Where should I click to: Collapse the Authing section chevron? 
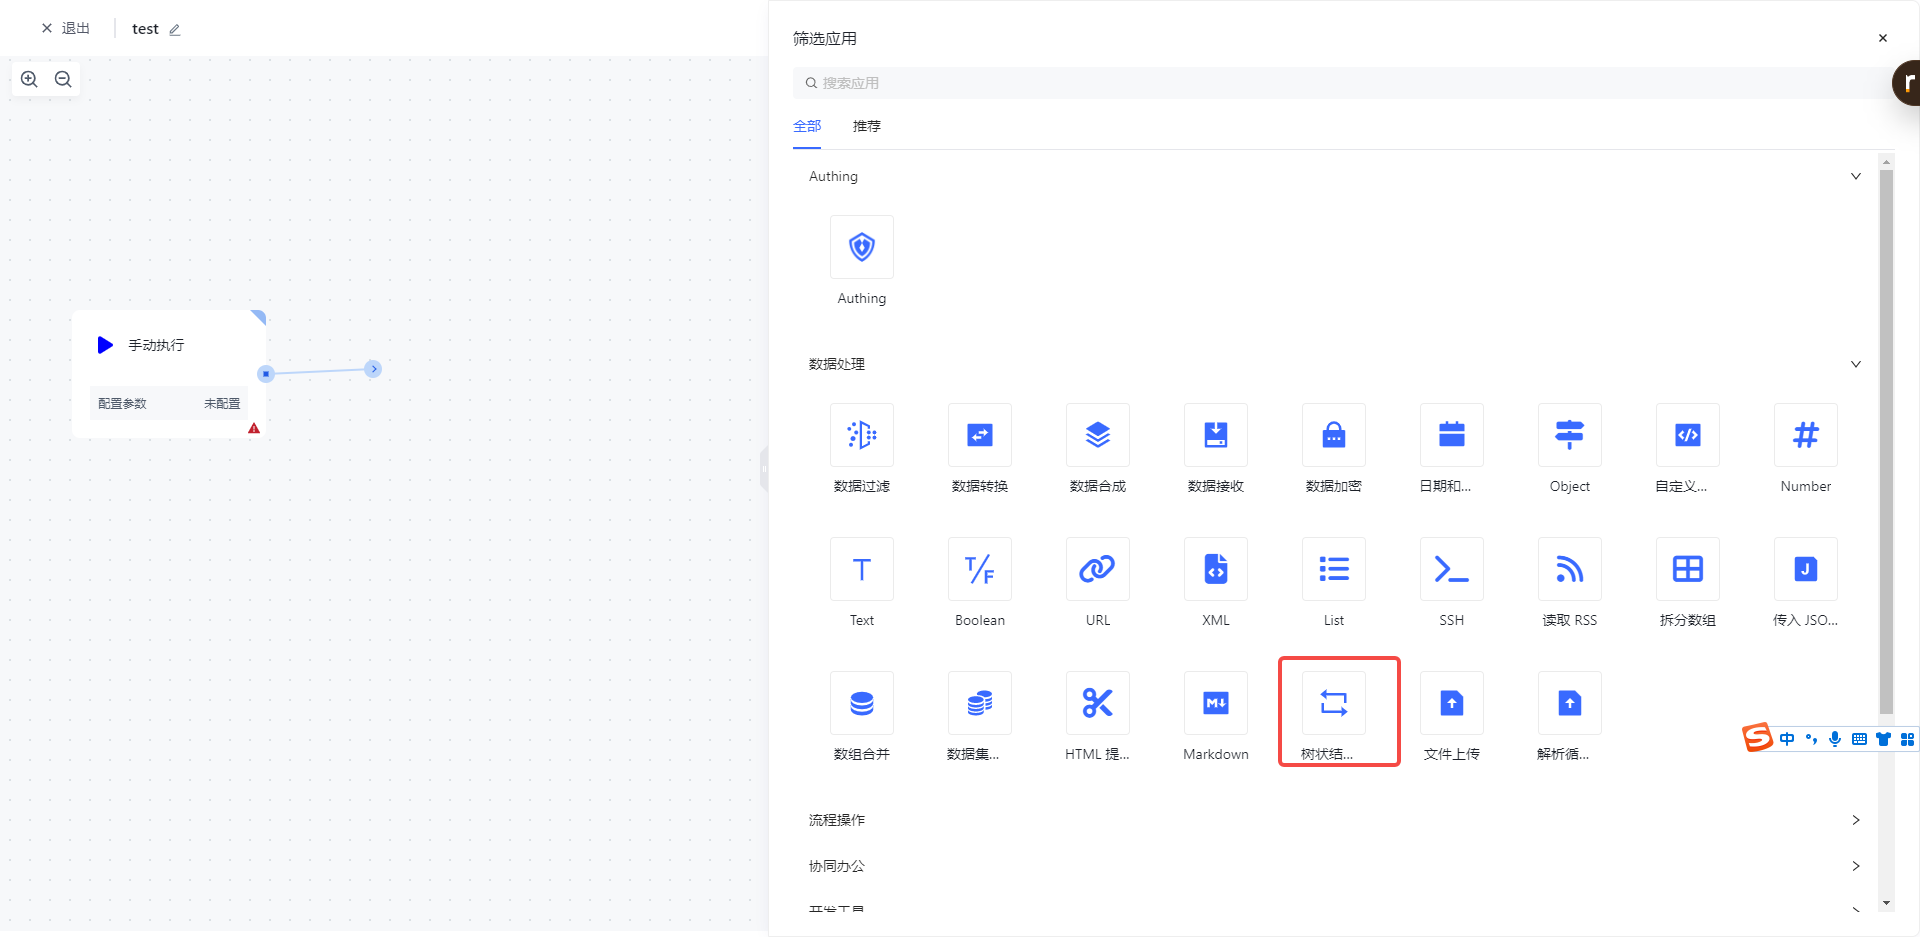click(x=1855, y=176)
